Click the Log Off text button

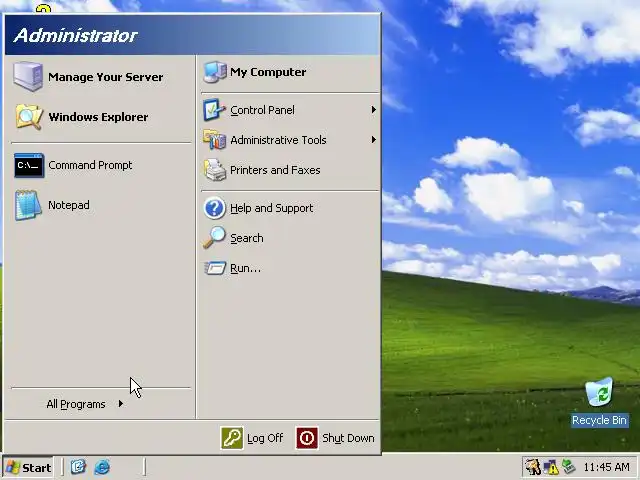tap(265, 438)
